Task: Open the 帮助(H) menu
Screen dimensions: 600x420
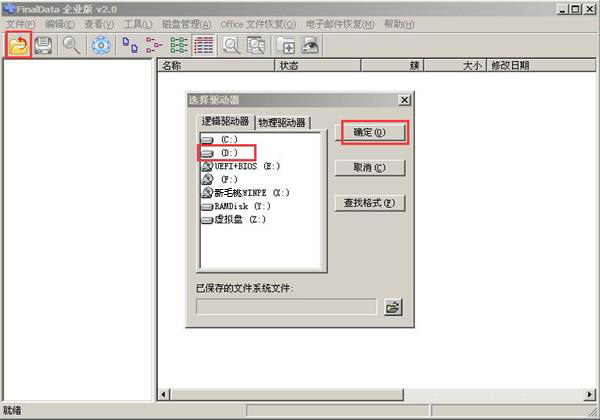Action: [399, 24]
